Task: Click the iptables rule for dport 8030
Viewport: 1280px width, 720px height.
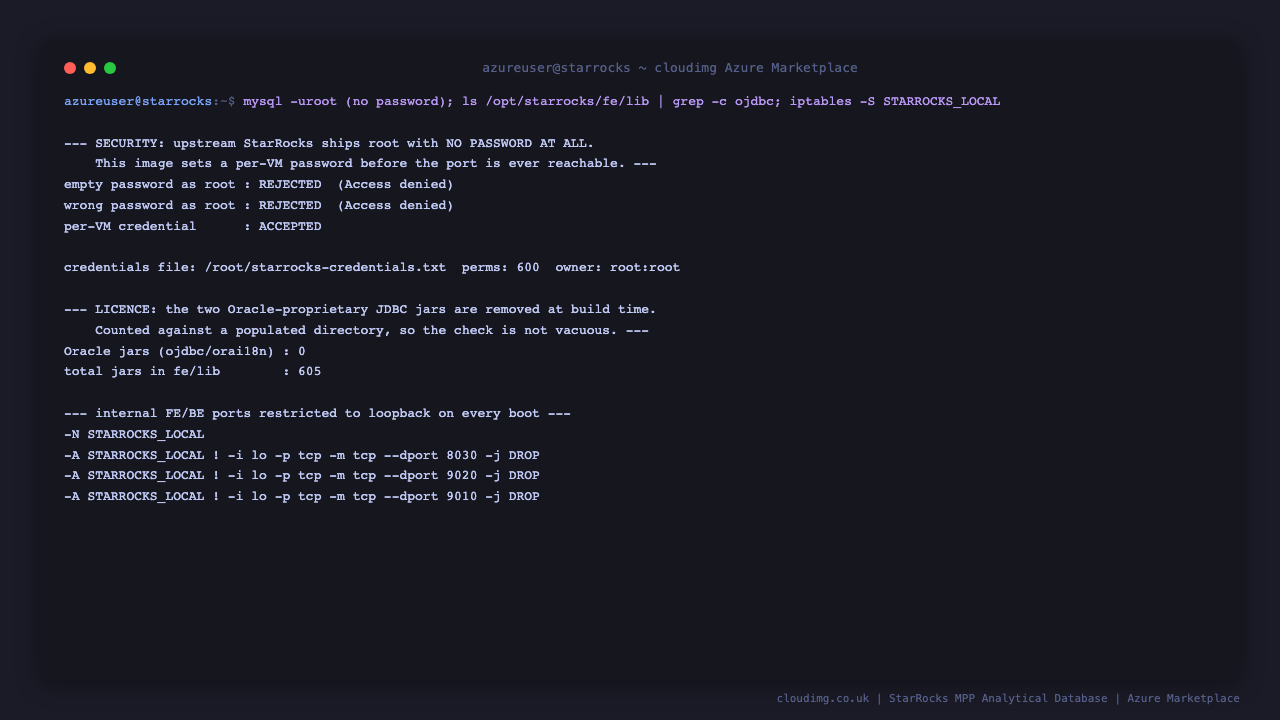Action: pyautogui.click(x=302, y=456)
